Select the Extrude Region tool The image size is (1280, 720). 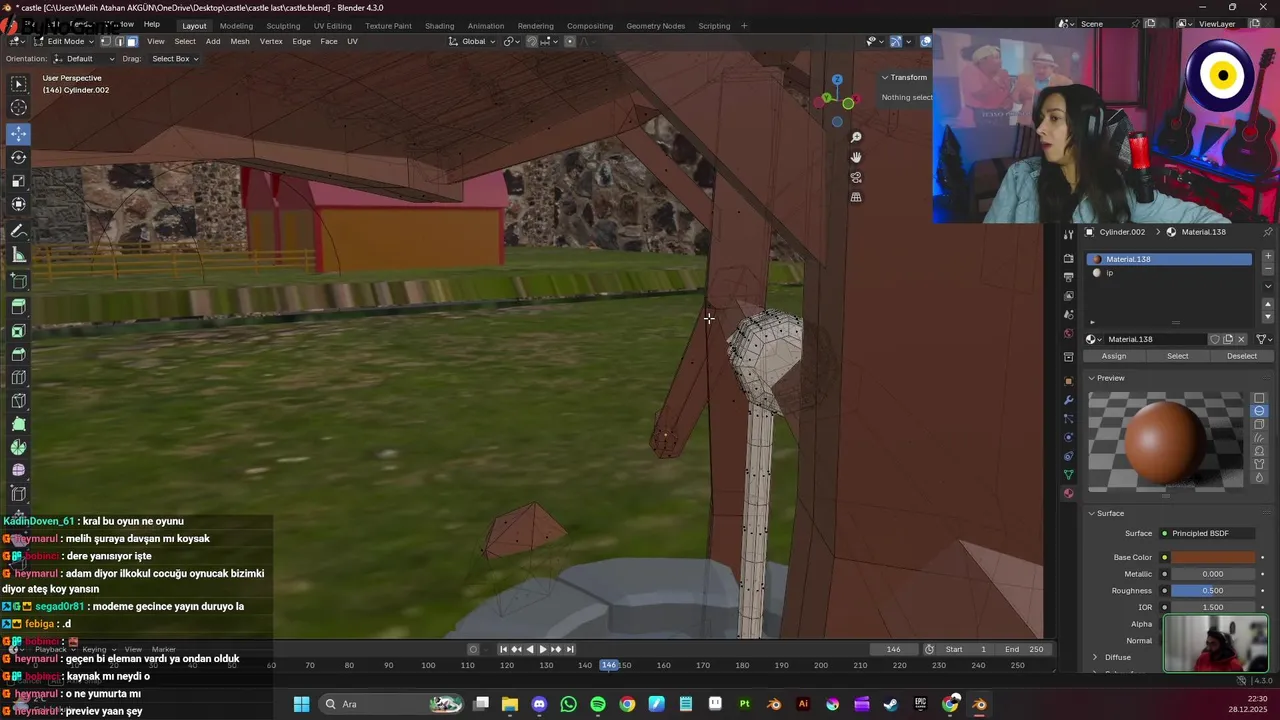tap(19, 307)
